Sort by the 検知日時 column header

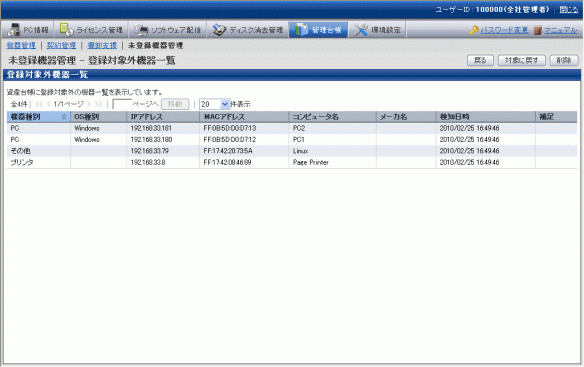point(486,117)
